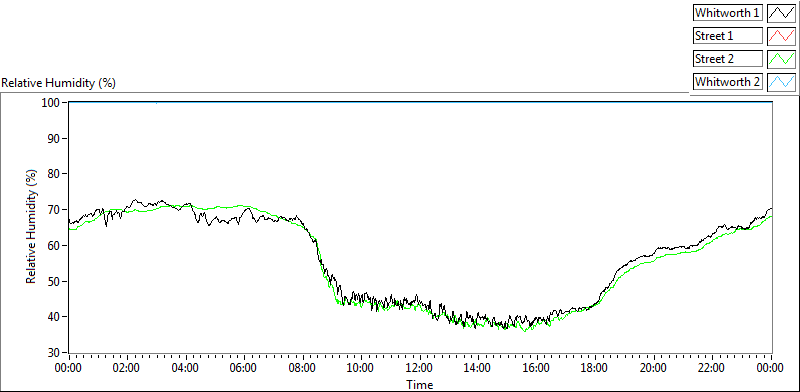Select the Street 2 green plot icon
Image resolution: width=800 pixels, height=392 pixels.
[x=781, y=59]
